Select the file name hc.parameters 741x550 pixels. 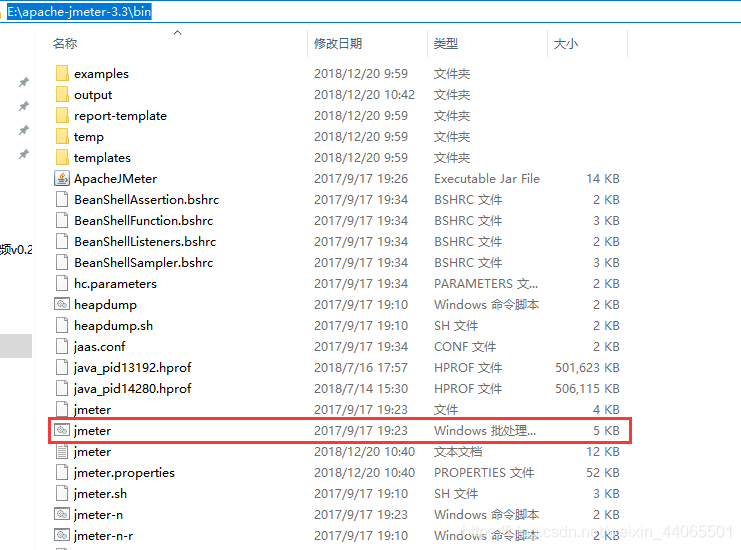point(115,284)
